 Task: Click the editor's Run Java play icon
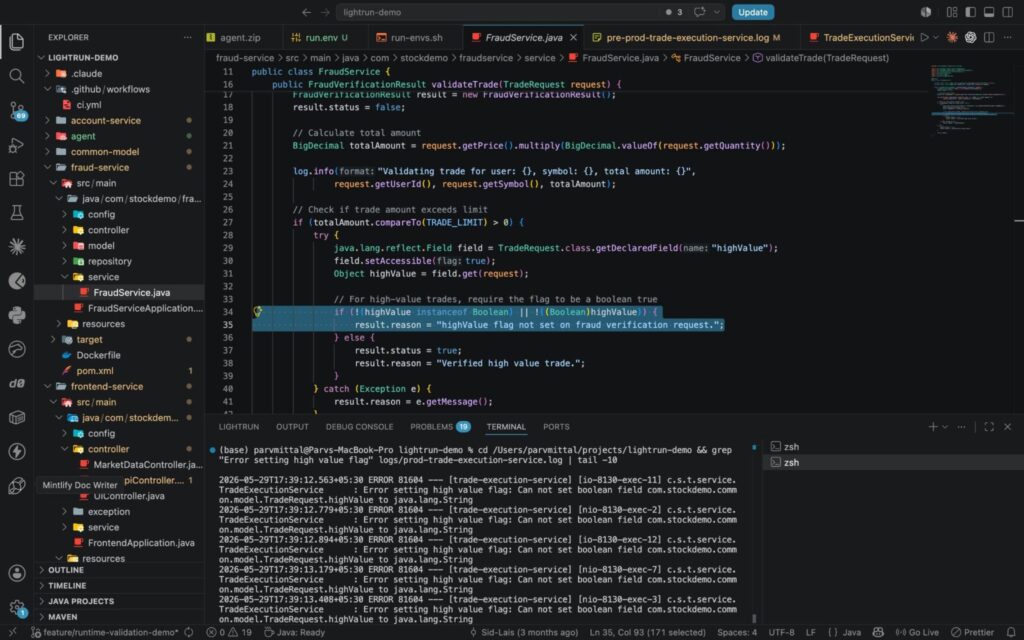tap(924, 37)
